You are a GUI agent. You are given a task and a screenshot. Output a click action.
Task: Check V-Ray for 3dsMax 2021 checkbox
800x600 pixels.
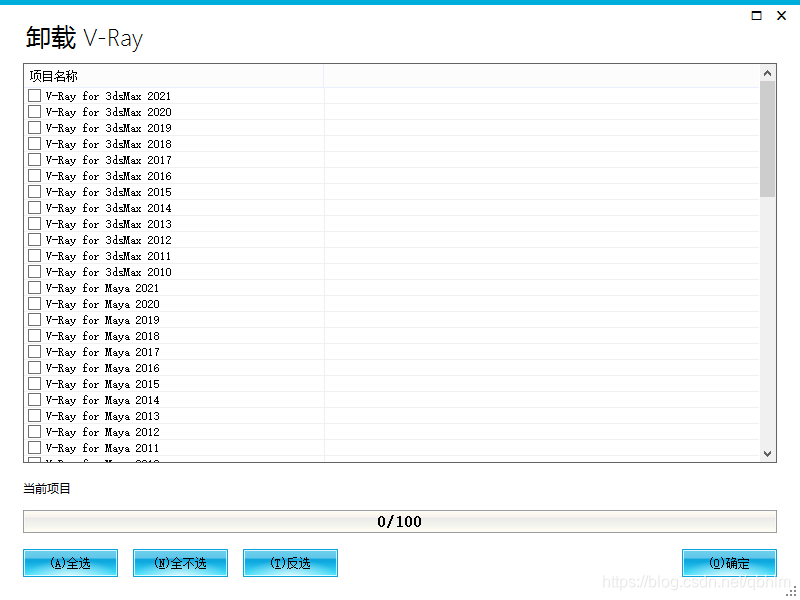[35, 96]
